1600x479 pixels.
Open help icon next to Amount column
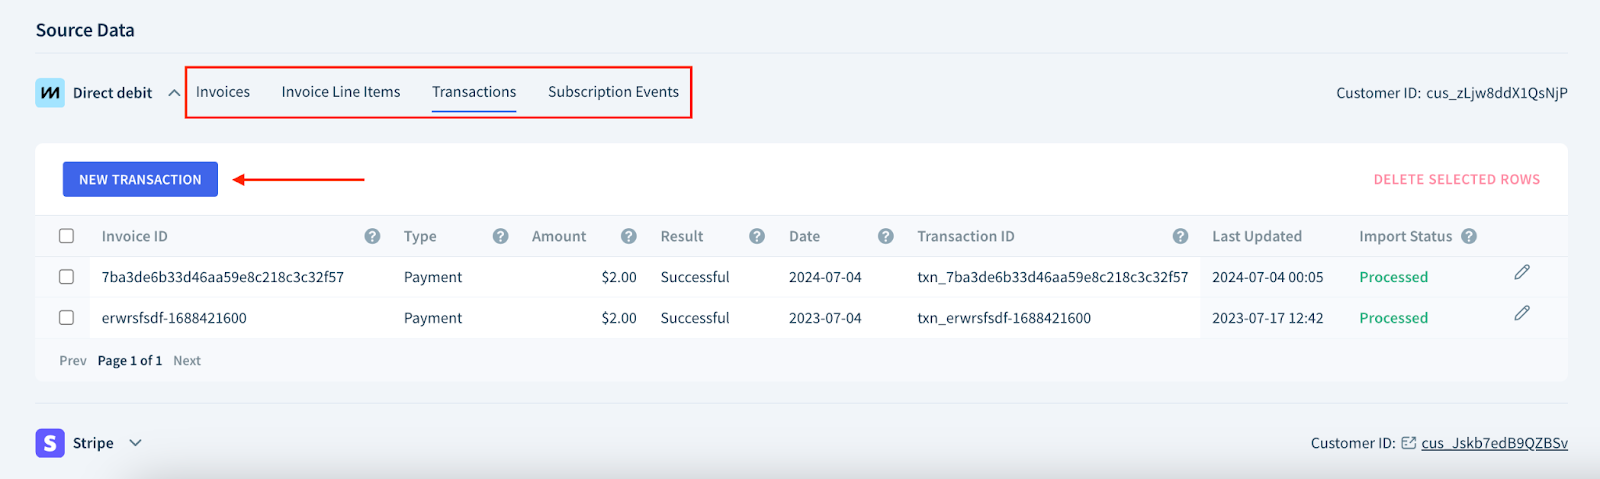click(x=628, y=236)
